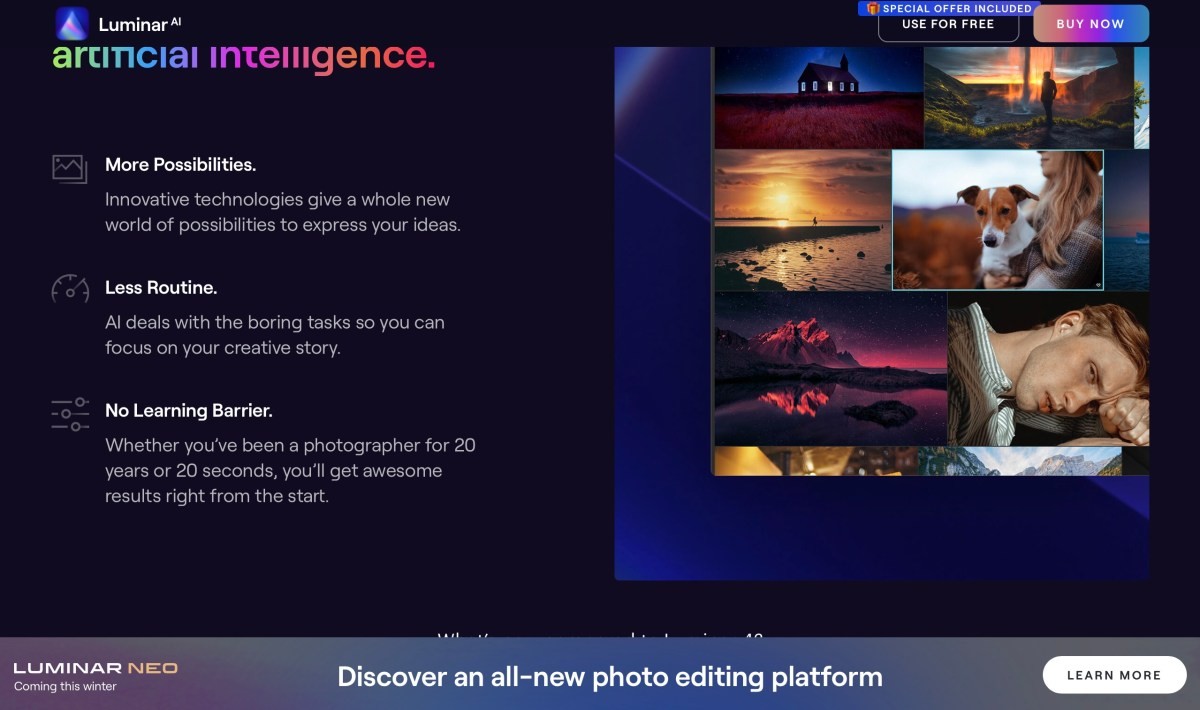The height and width of the screenshot is (710, 1200).
Task: Click the More Possibilities heading
Action: 180,164
